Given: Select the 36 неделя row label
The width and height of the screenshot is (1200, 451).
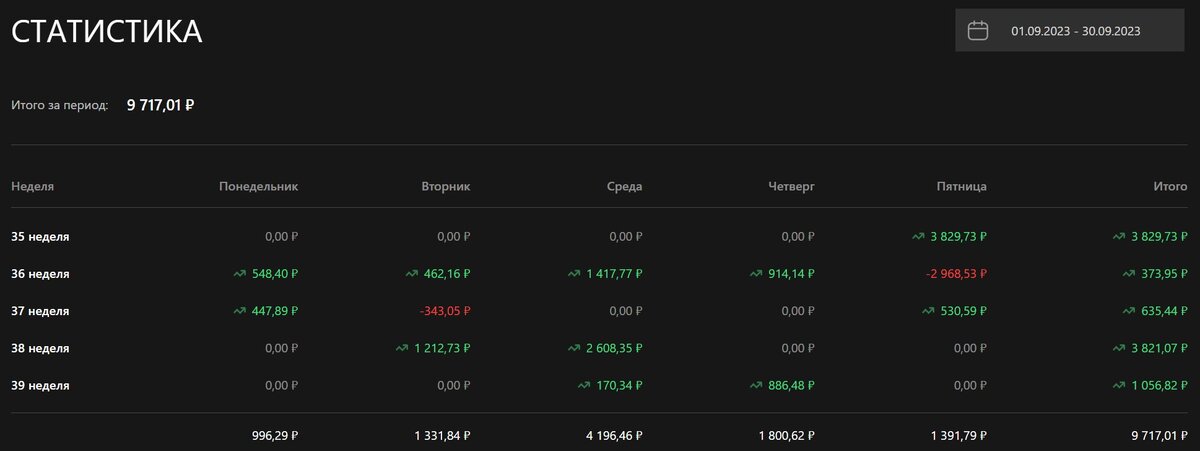Looking at the screenshot, I should coord(40,274).
